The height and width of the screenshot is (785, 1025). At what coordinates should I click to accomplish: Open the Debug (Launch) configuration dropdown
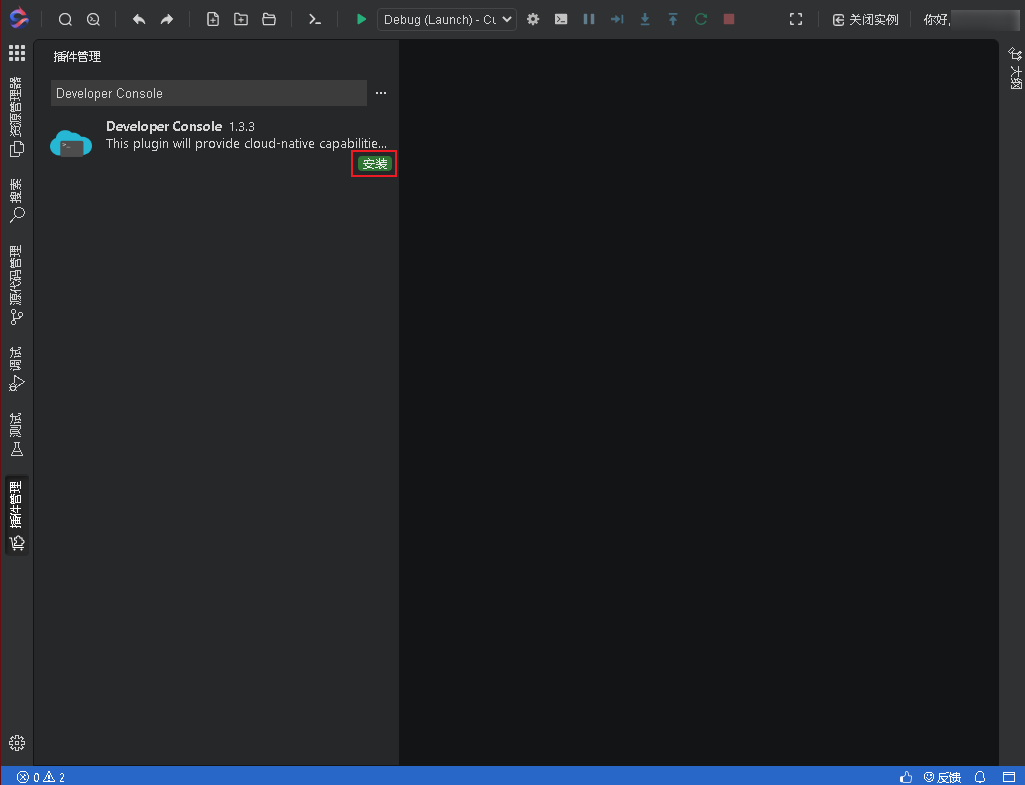click(x=446, y=20)
